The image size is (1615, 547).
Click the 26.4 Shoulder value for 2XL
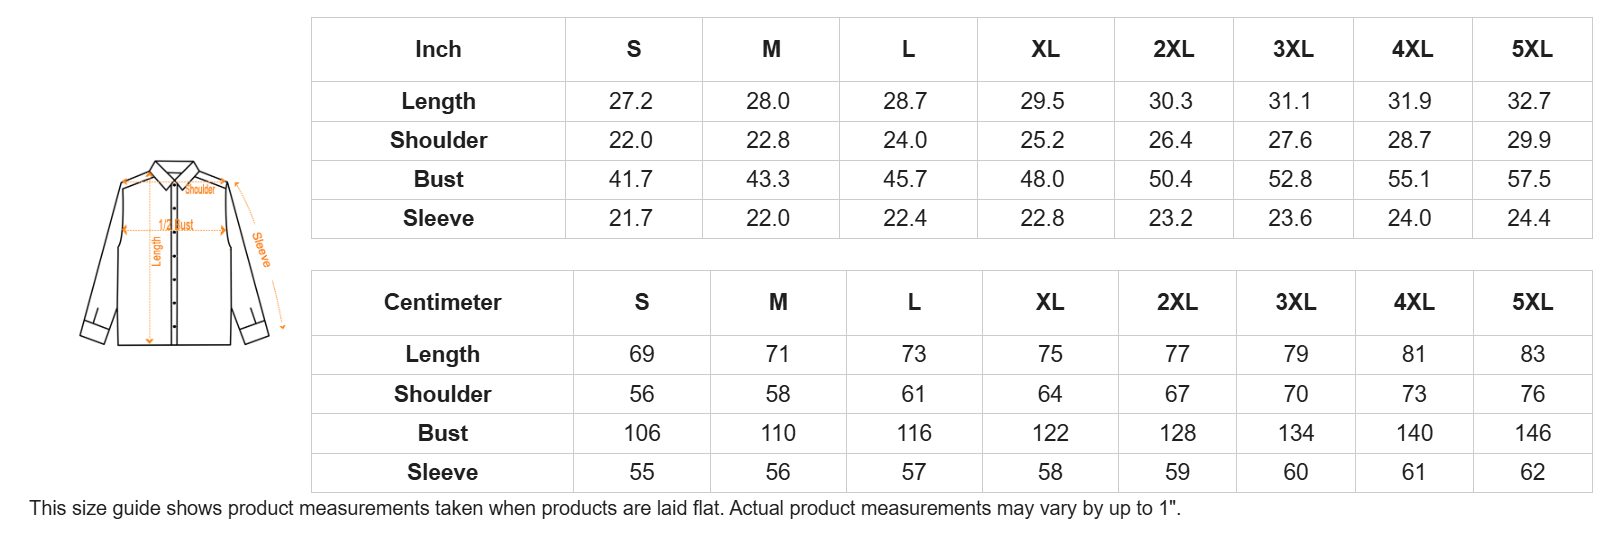point(1171,140)
